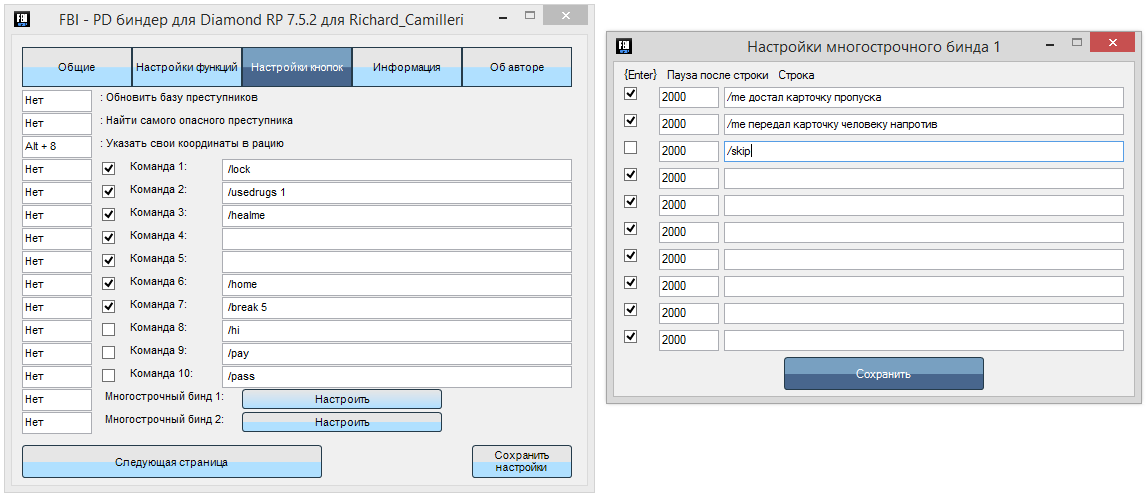Click the FBI app icon in main window title bar
1146x497 pixels.
21,18
